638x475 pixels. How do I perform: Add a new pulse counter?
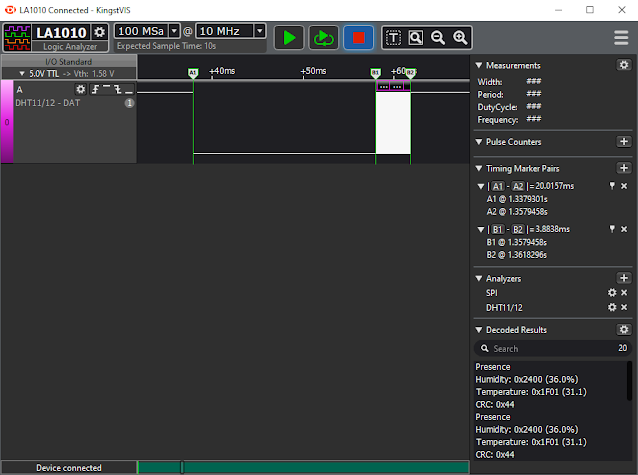coord(624,142)
